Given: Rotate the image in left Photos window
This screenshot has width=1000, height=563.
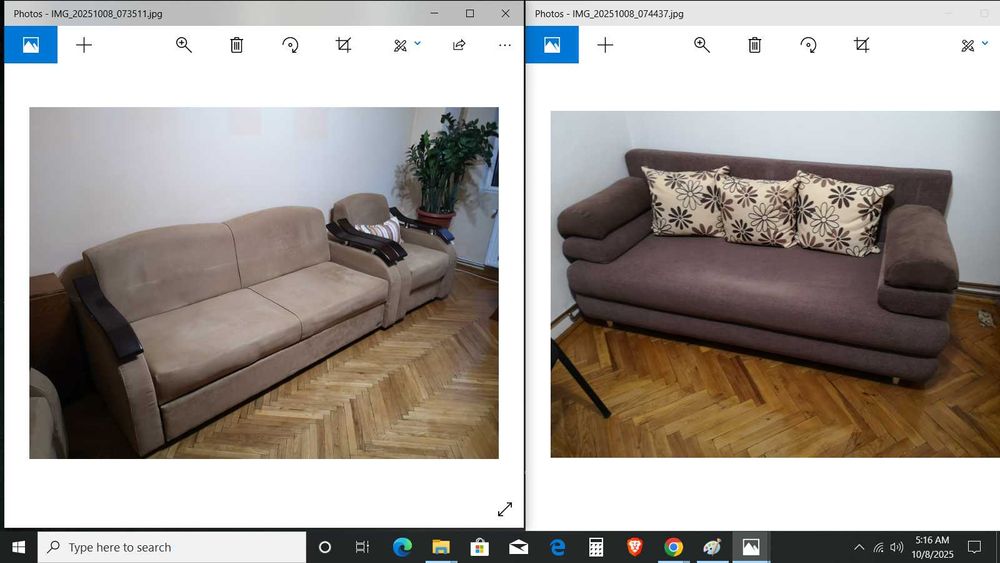Looking at the screenshot, I should click(x=290, y=45).
